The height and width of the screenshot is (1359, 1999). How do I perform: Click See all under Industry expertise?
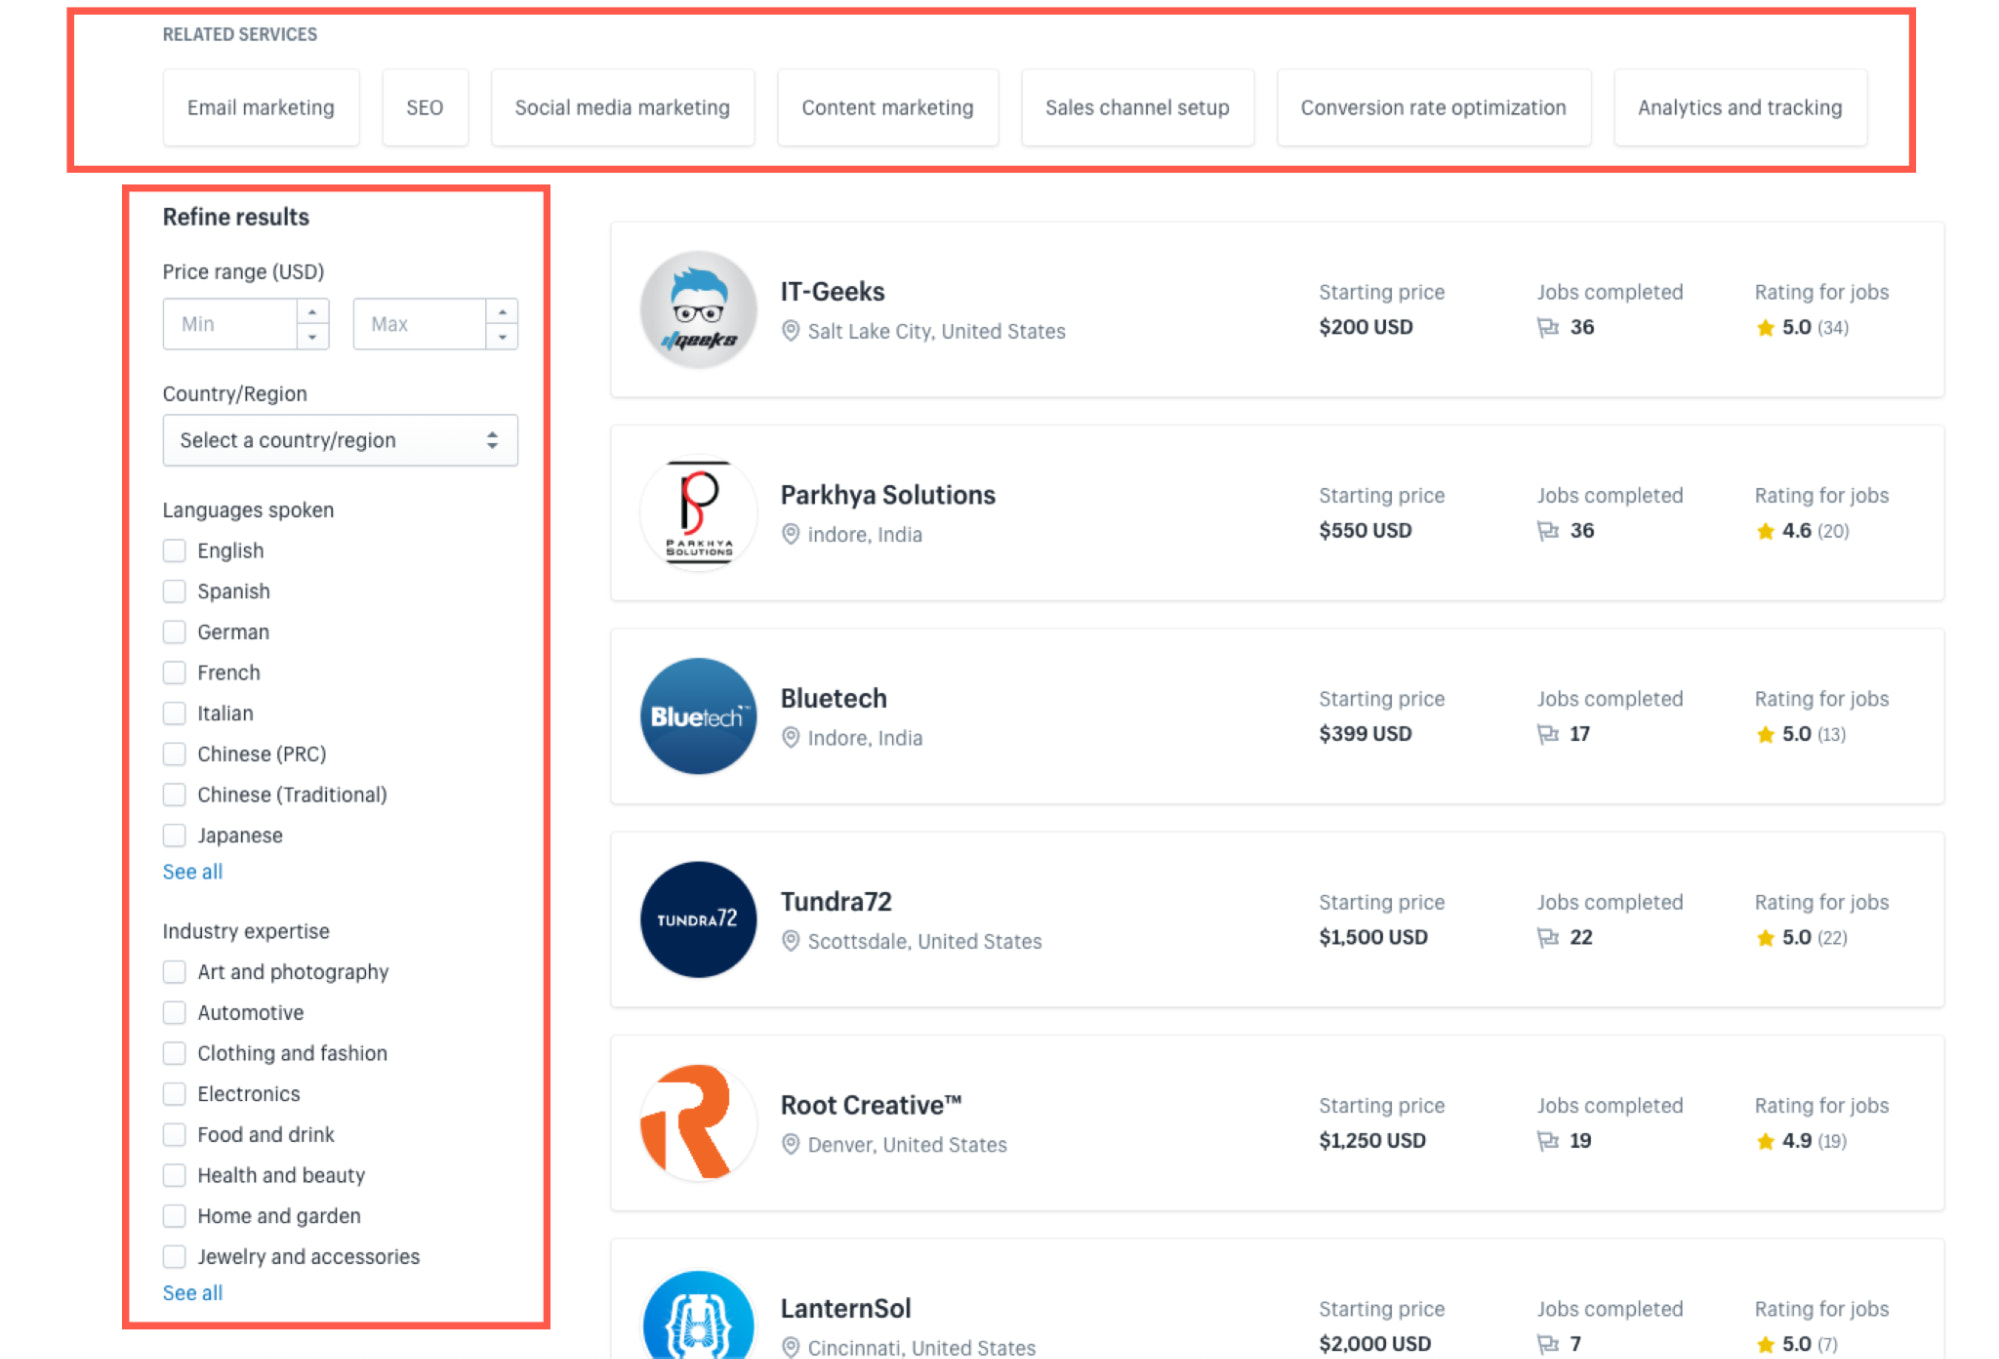tap(192, 1292)
